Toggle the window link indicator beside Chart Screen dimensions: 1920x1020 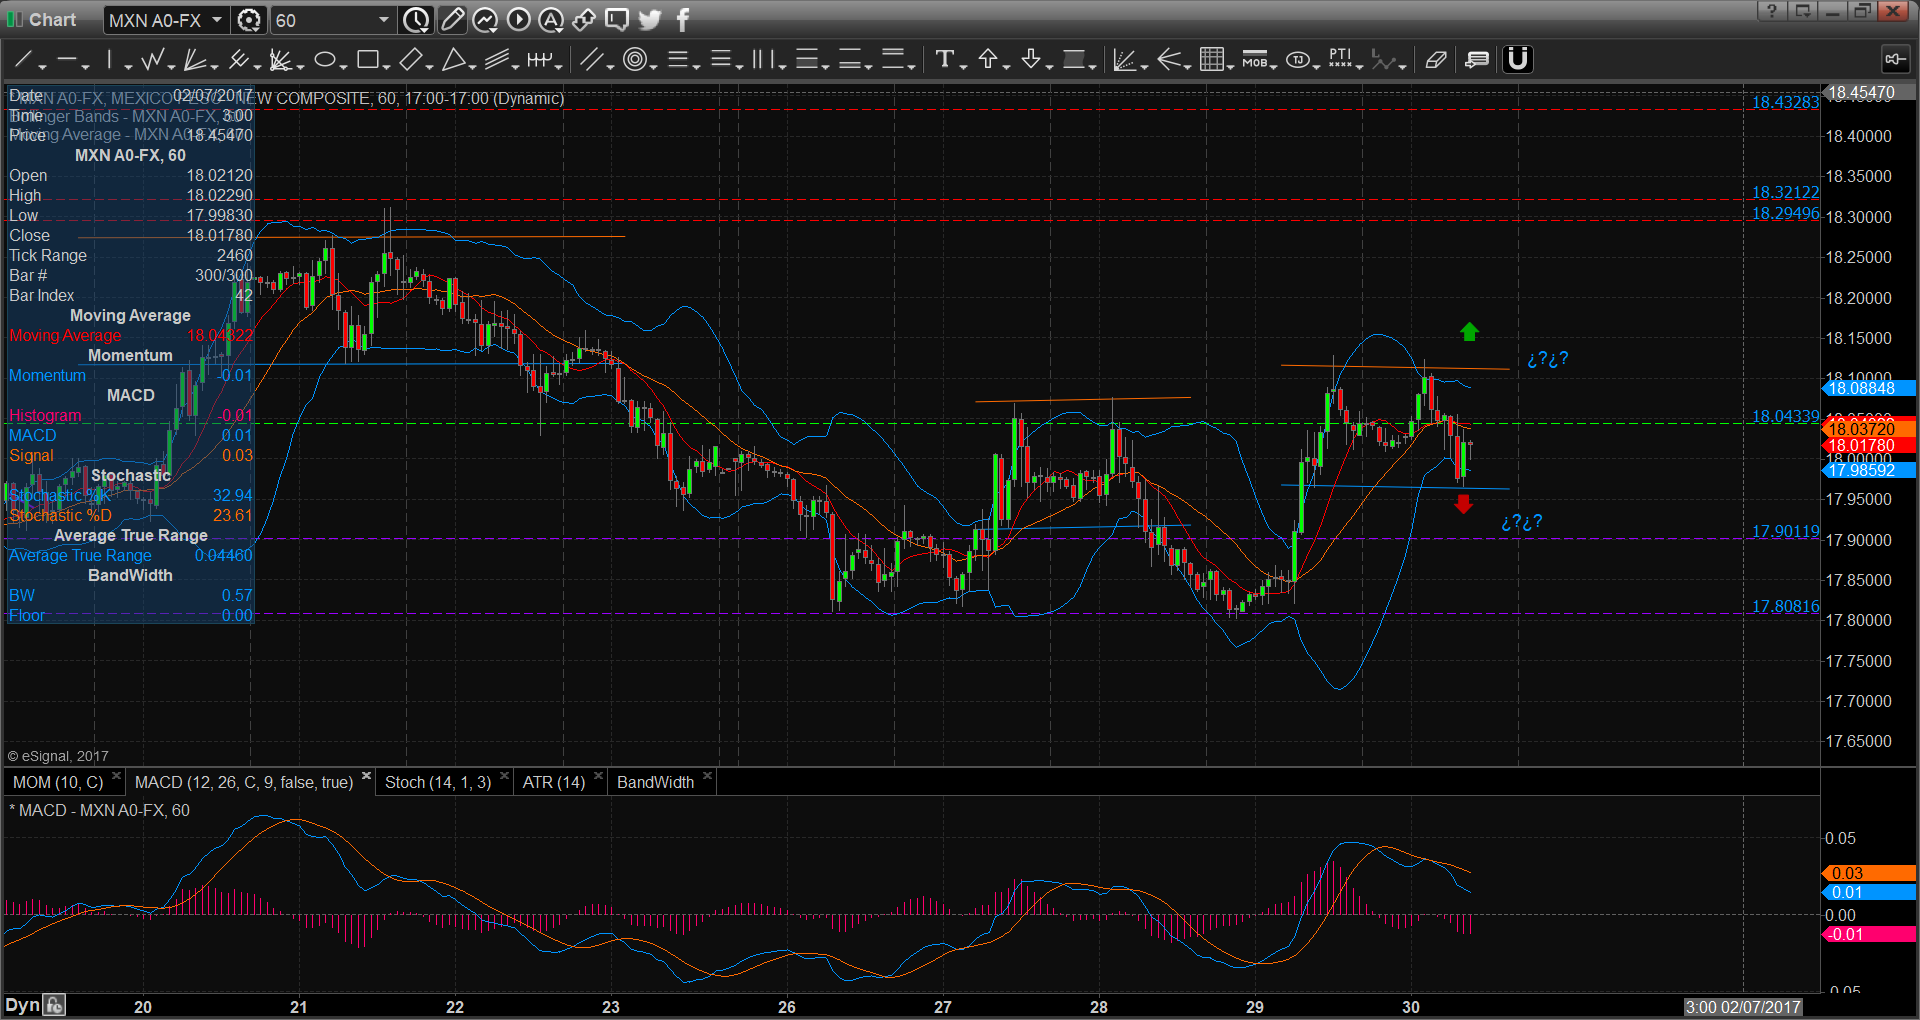coord(15,20)
